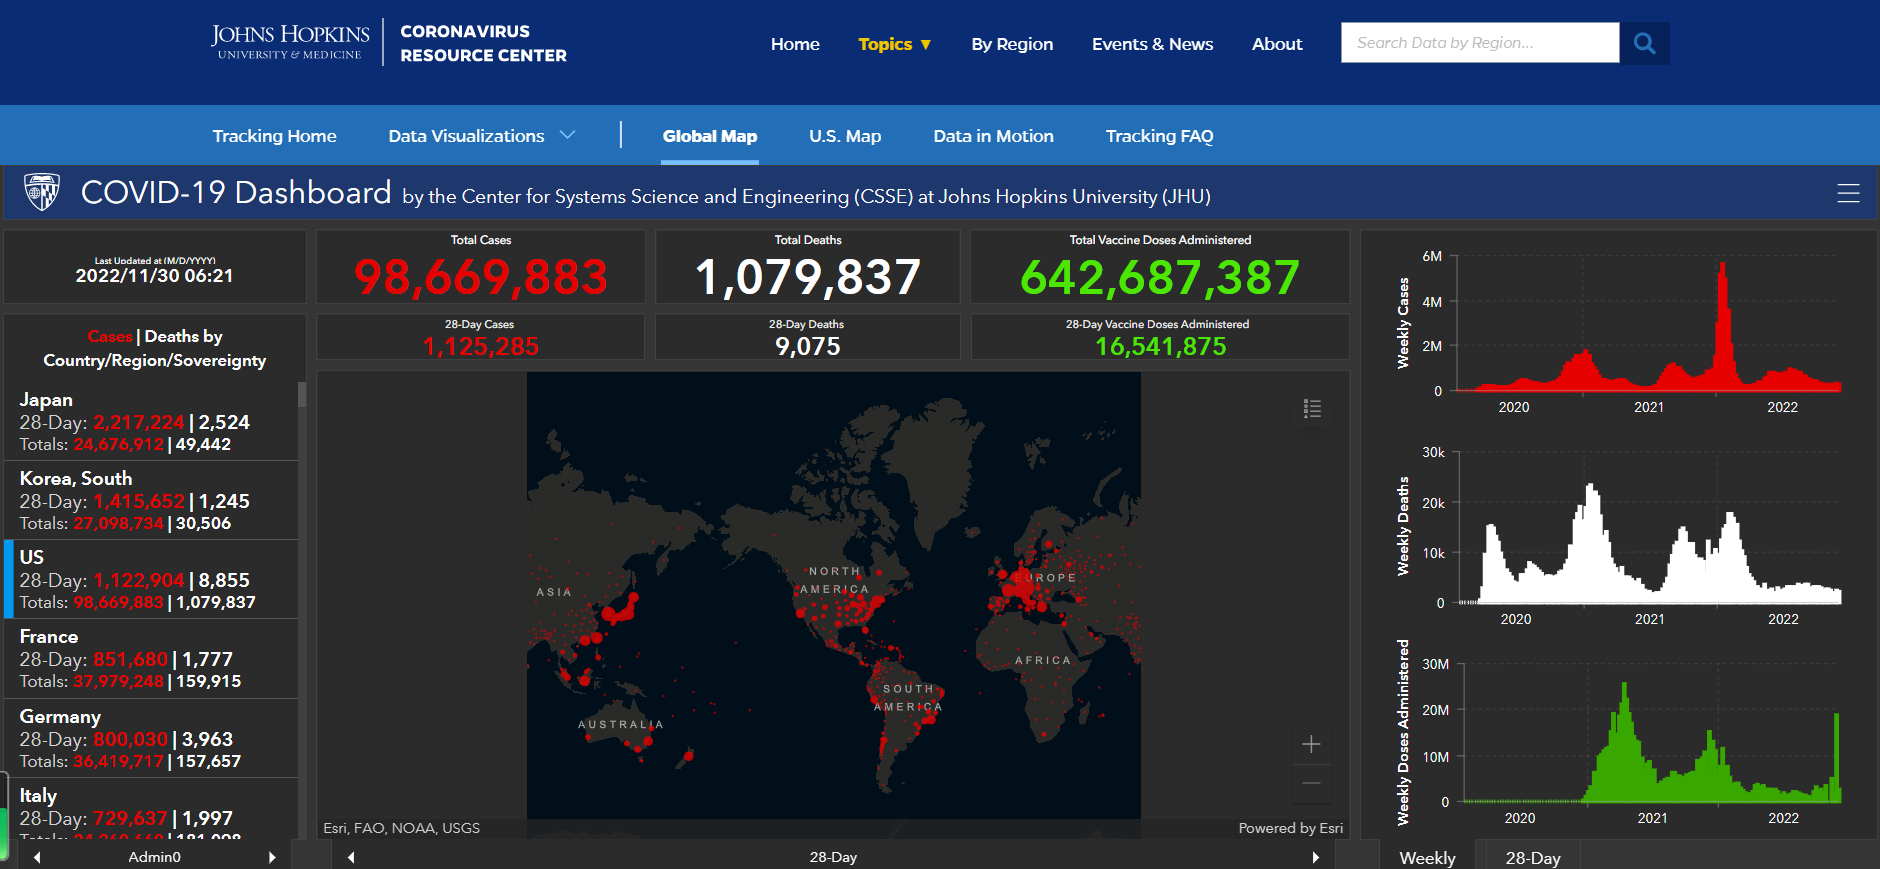1880x869 pixels.
Task: Click the Search Data by Region field
Action: (1479, 43)
